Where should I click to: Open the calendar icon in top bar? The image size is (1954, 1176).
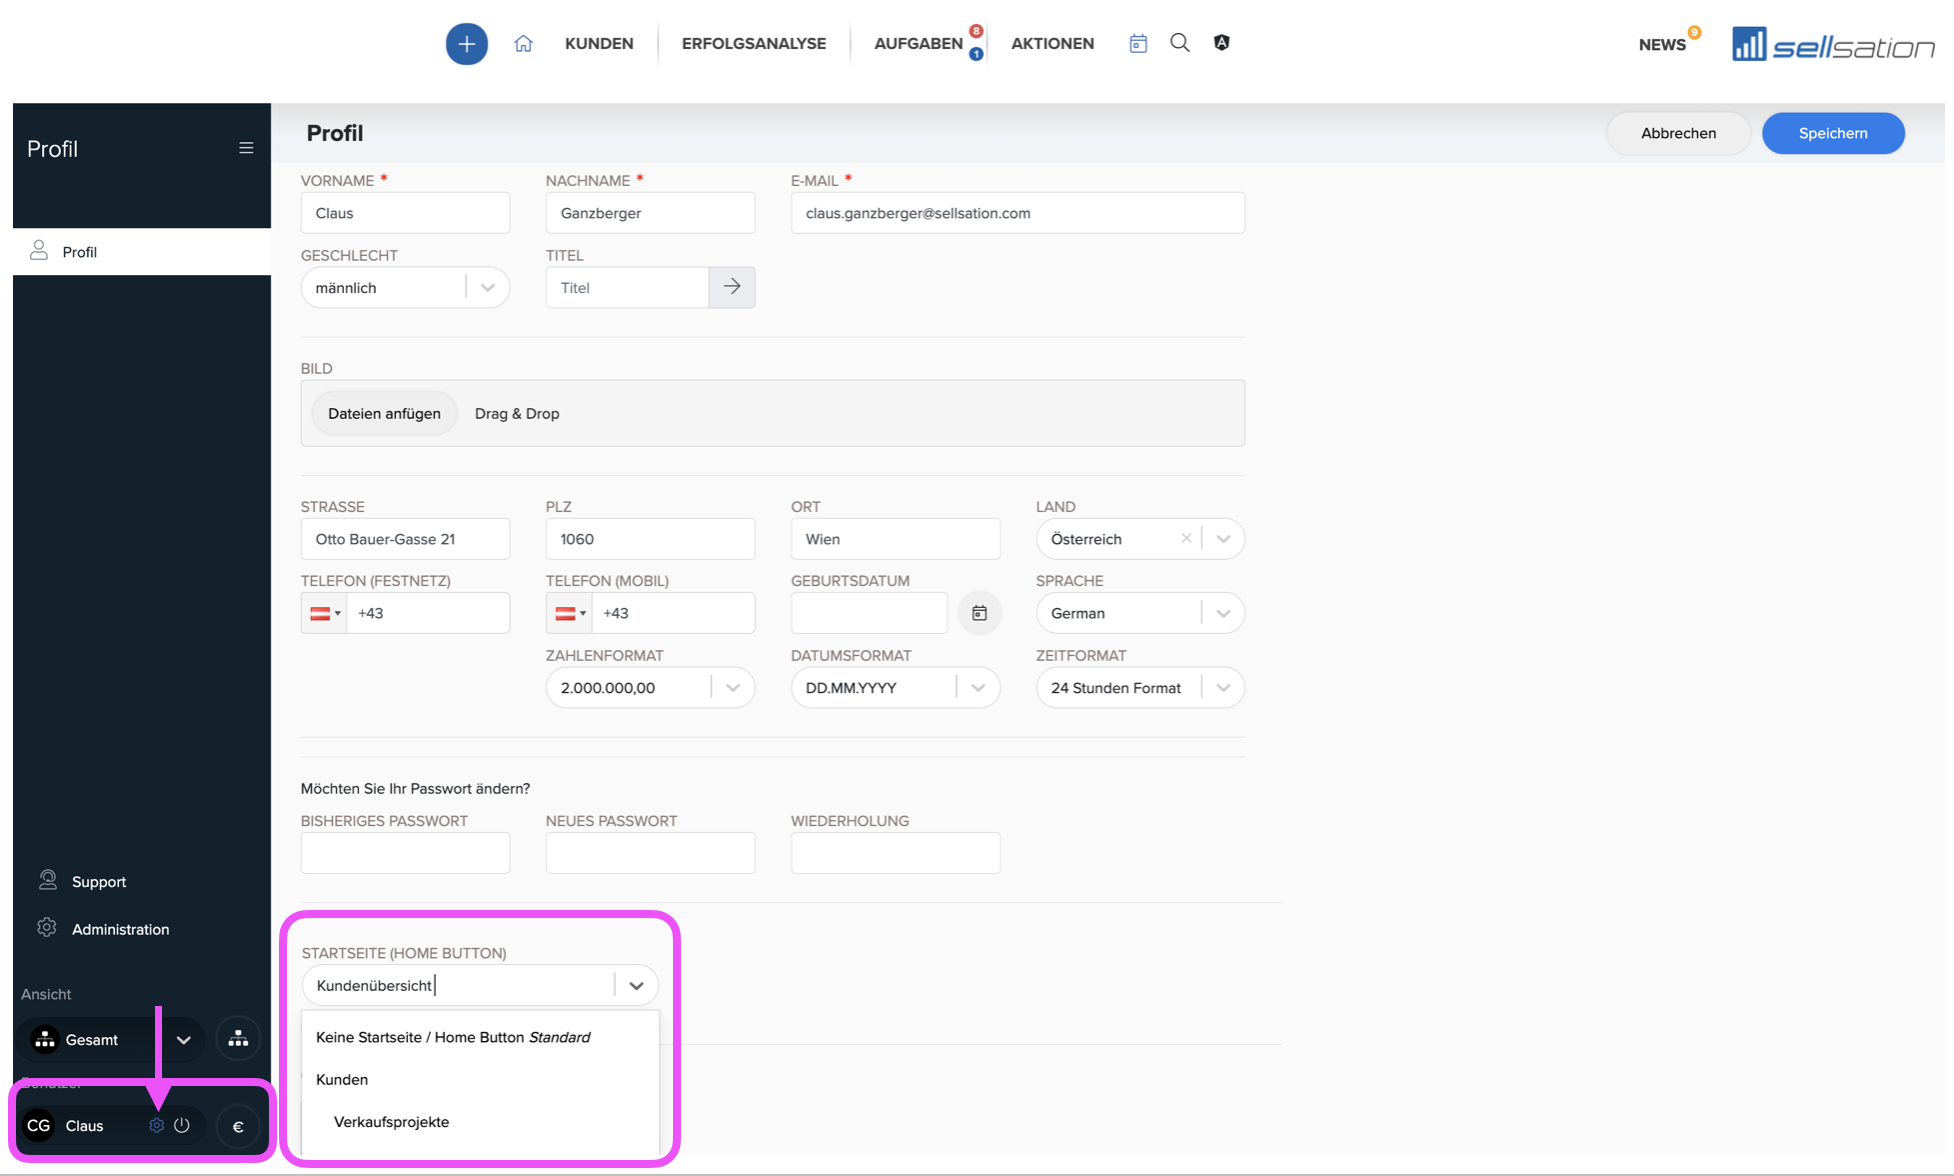click(1138, 43)
